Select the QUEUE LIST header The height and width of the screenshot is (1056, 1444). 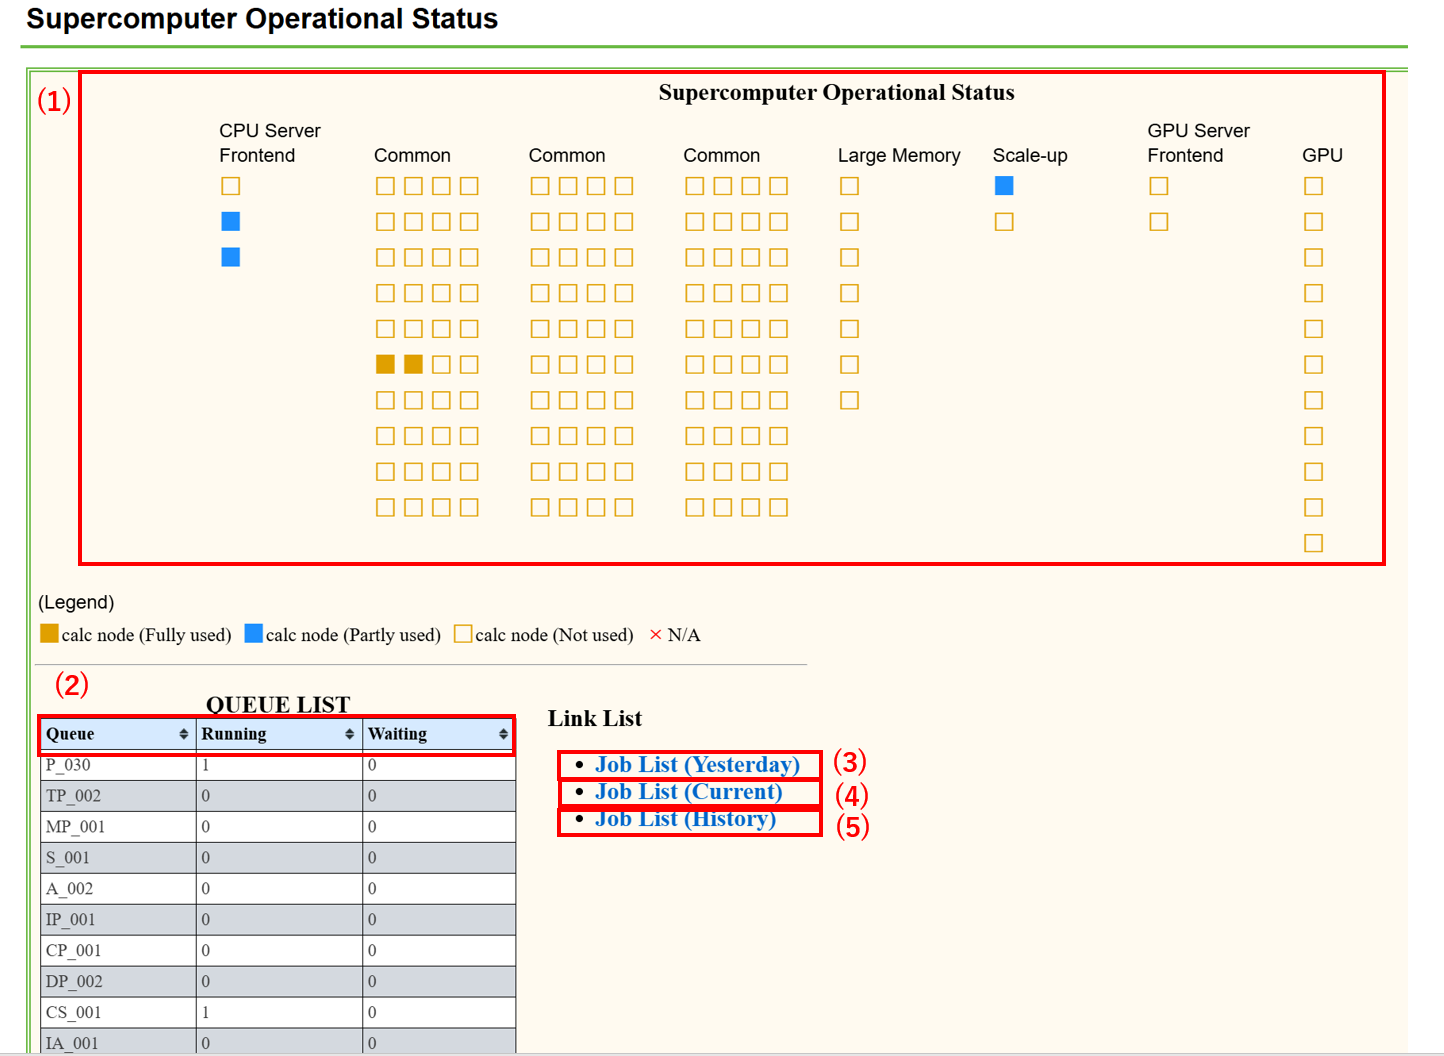coord(277,704)
